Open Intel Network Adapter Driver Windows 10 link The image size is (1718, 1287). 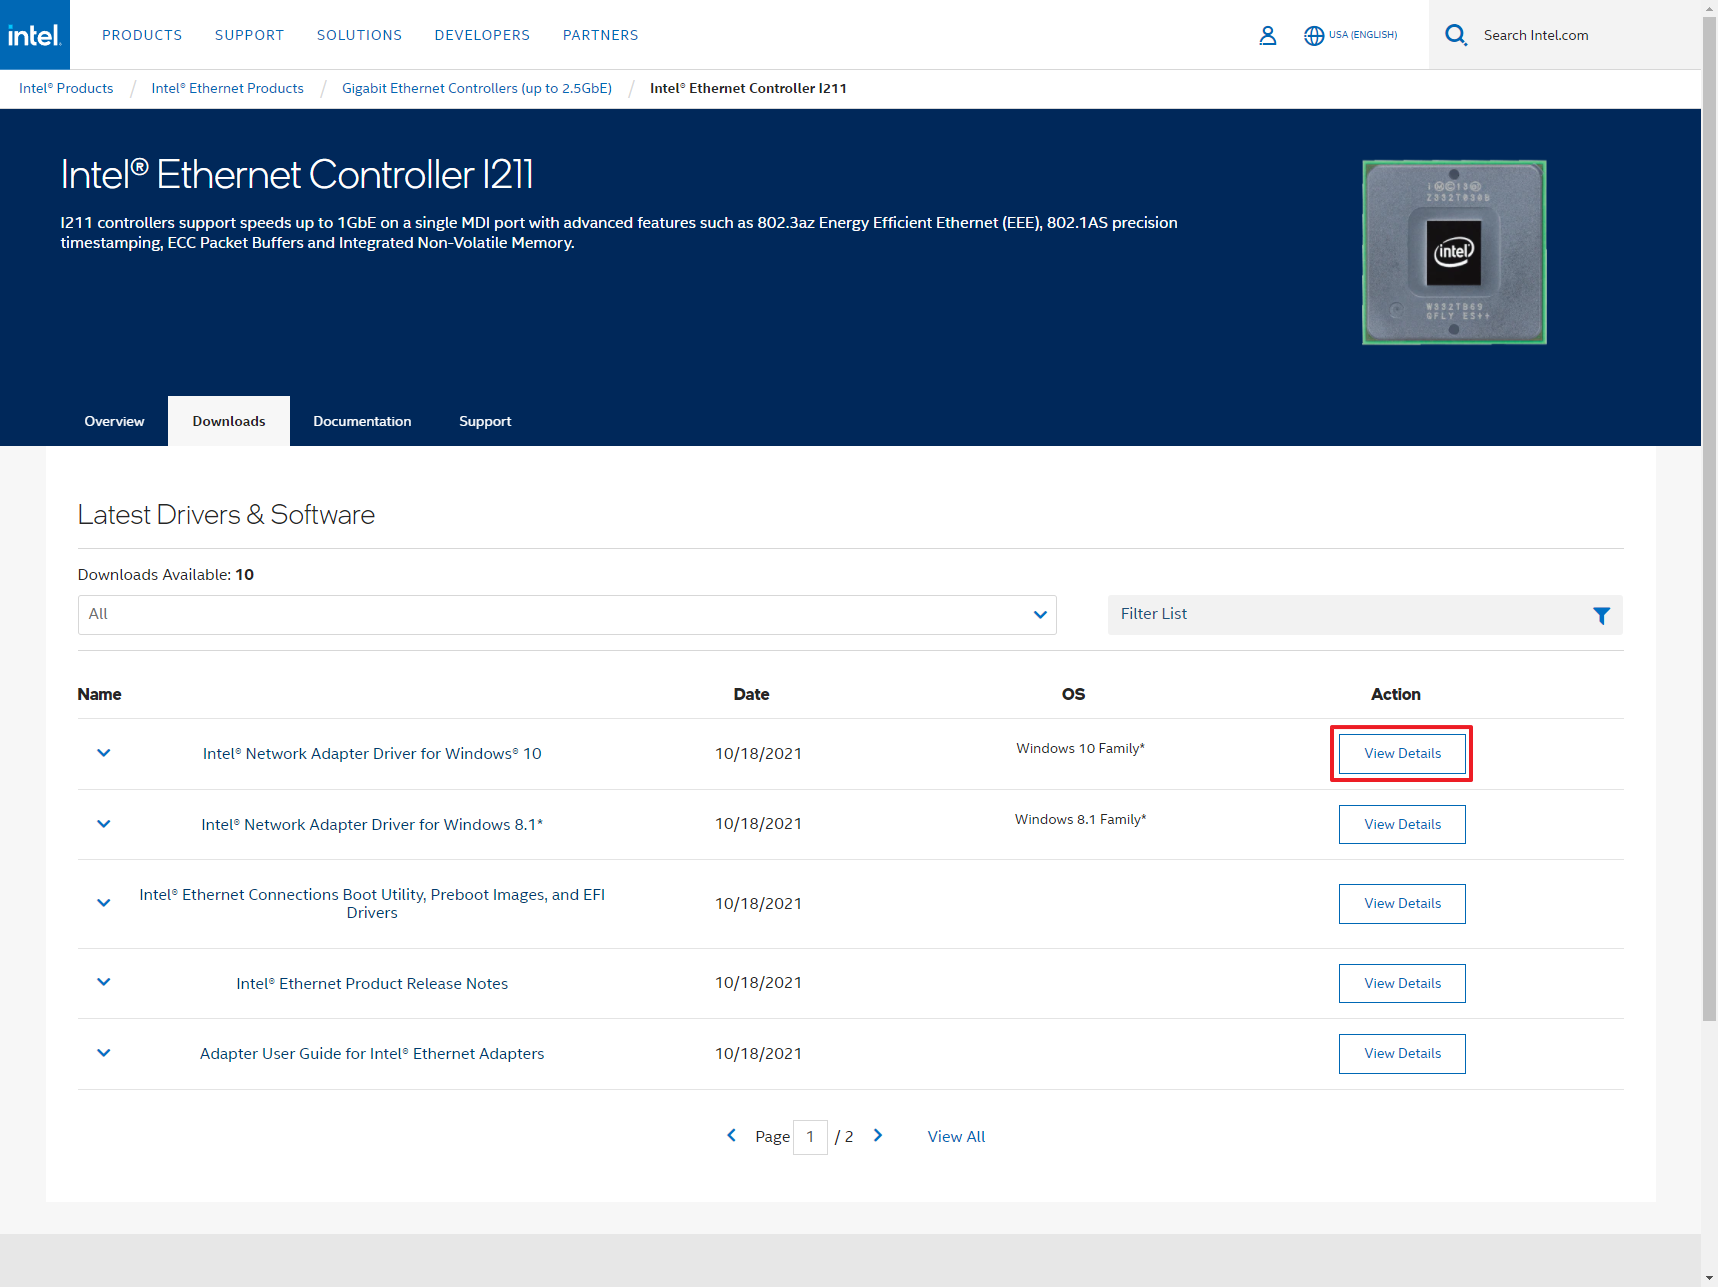[x=372, y=754]
